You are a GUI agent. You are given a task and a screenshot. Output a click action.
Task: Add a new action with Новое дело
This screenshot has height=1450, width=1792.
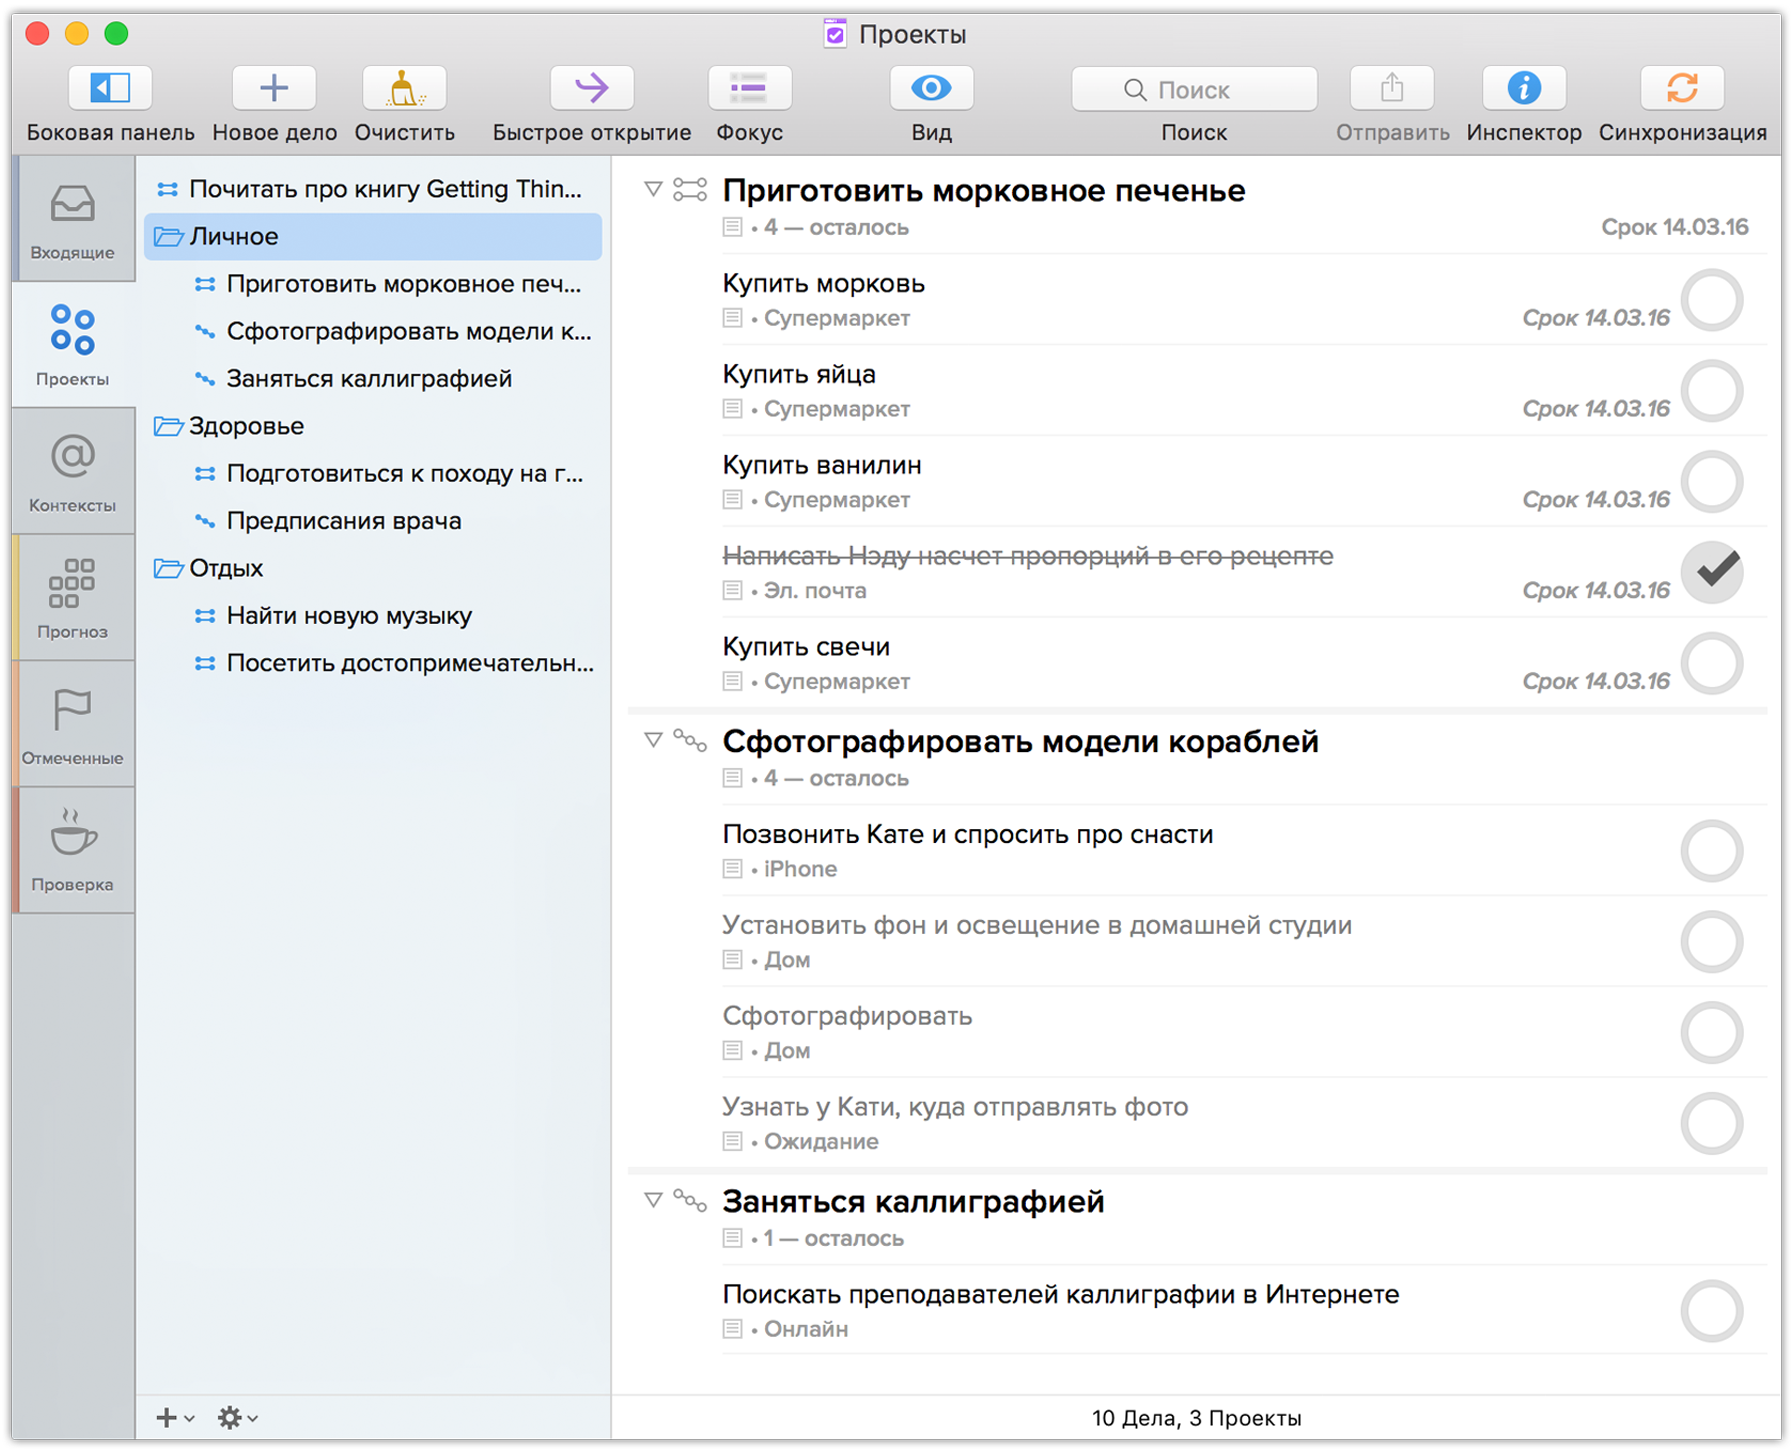point(274,89)
